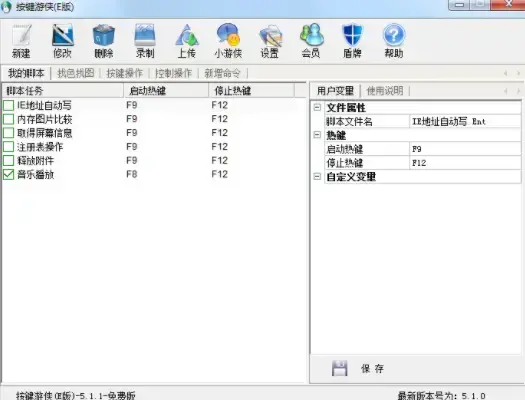Sort by 启动热键 column header
This screenshot has width=525, height=400.
[x=166, y=91]
